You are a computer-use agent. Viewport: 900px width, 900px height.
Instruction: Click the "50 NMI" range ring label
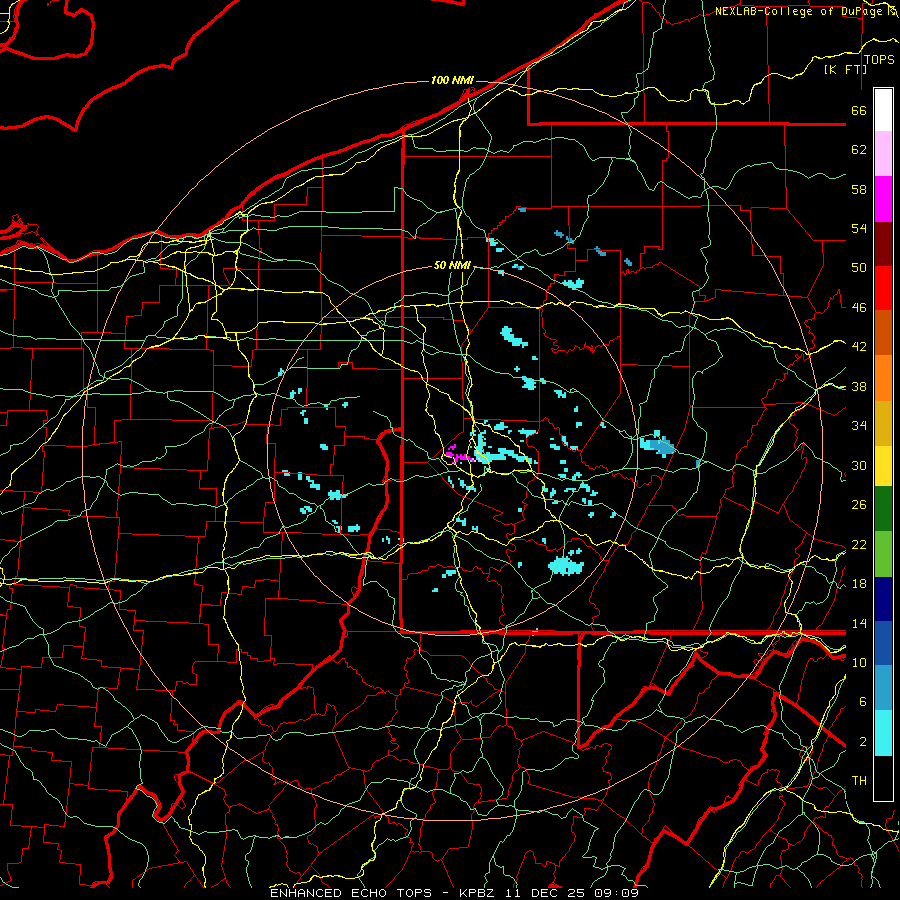click(452, 265)
